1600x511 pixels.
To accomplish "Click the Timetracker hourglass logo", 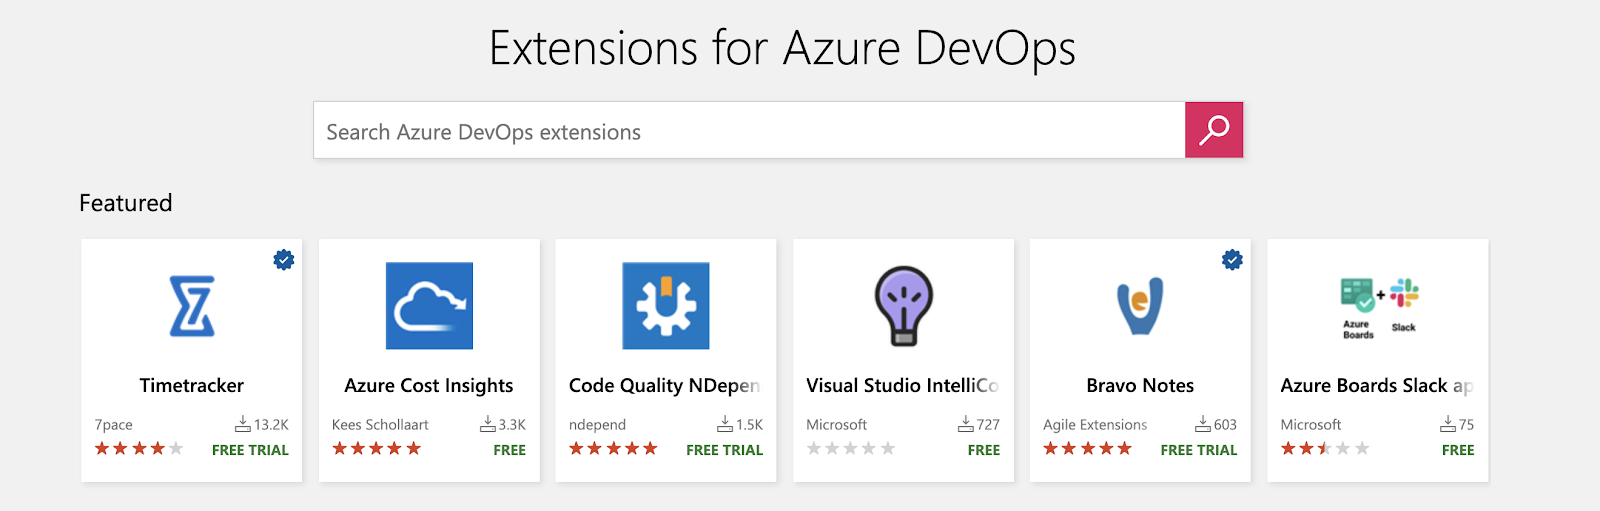I will [x=192, y=306].
